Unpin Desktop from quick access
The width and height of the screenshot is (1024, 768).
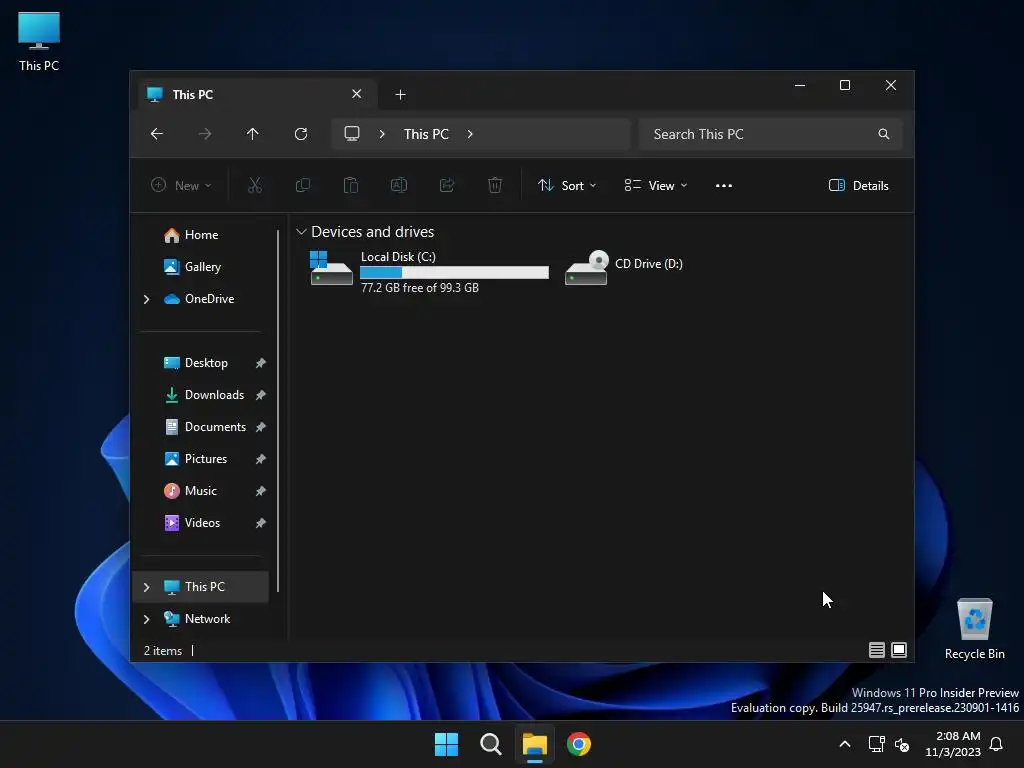tap(261, 363)
